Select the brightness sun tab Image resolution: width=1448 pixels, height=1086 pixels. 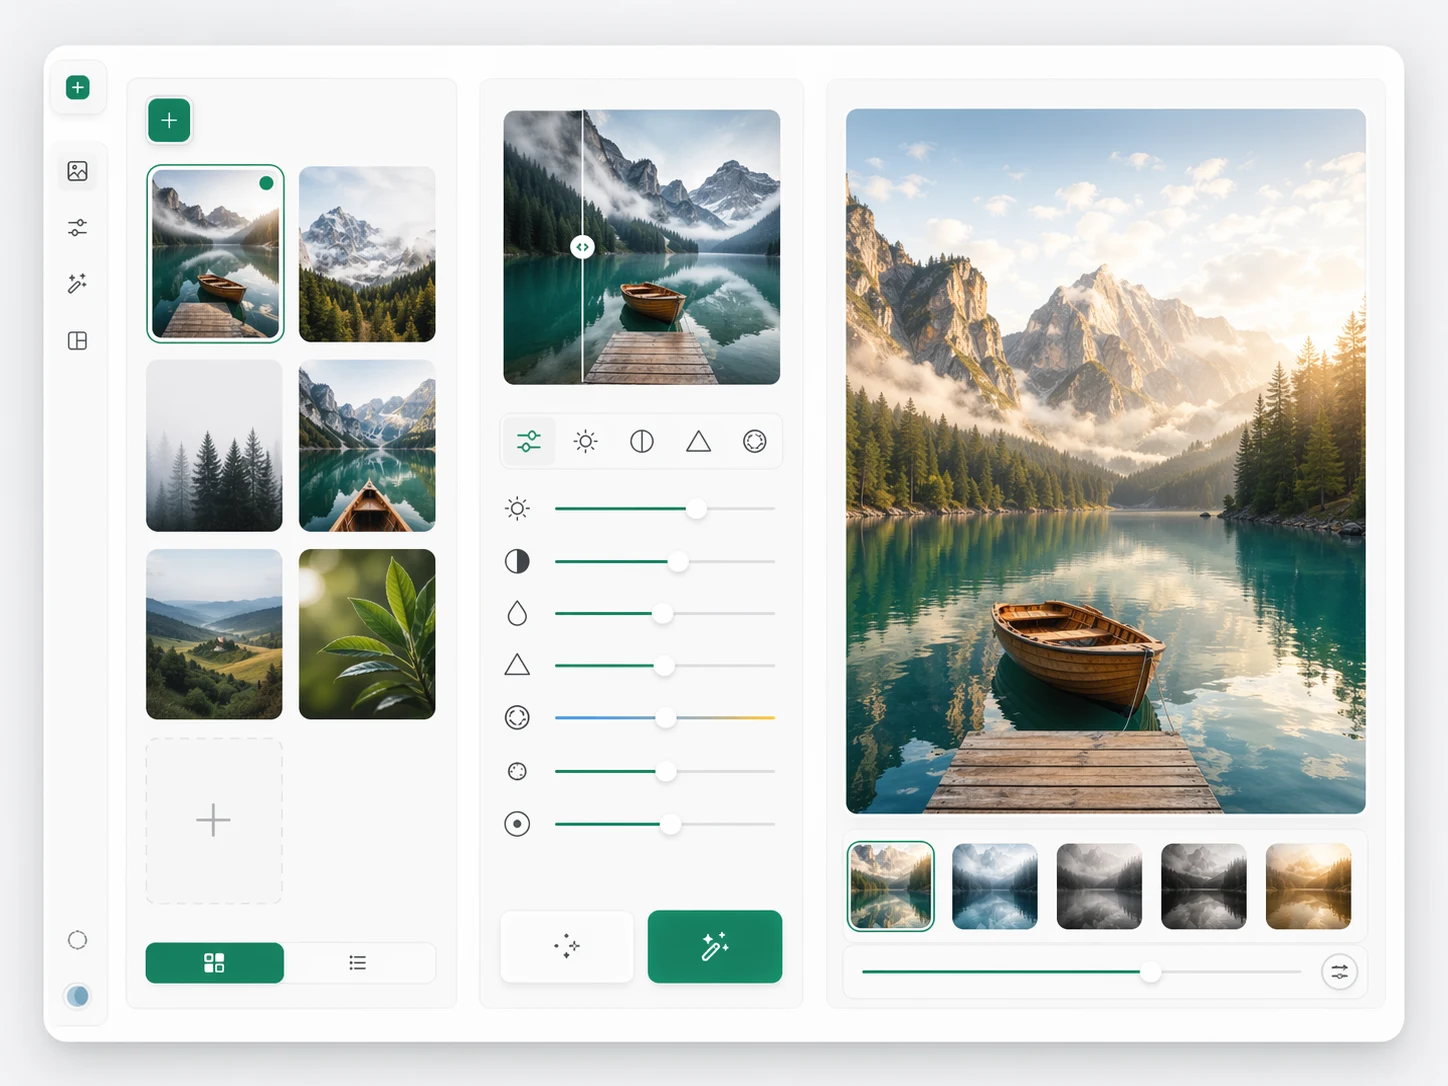(x=585, y=441)
